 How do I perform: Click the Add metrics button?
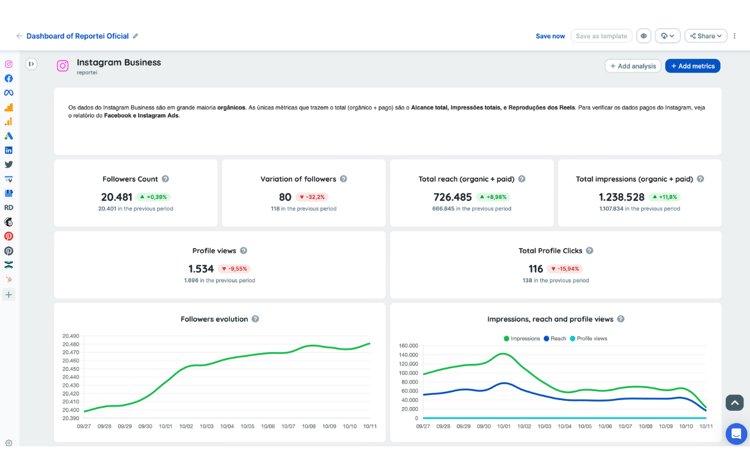(693, 66)
